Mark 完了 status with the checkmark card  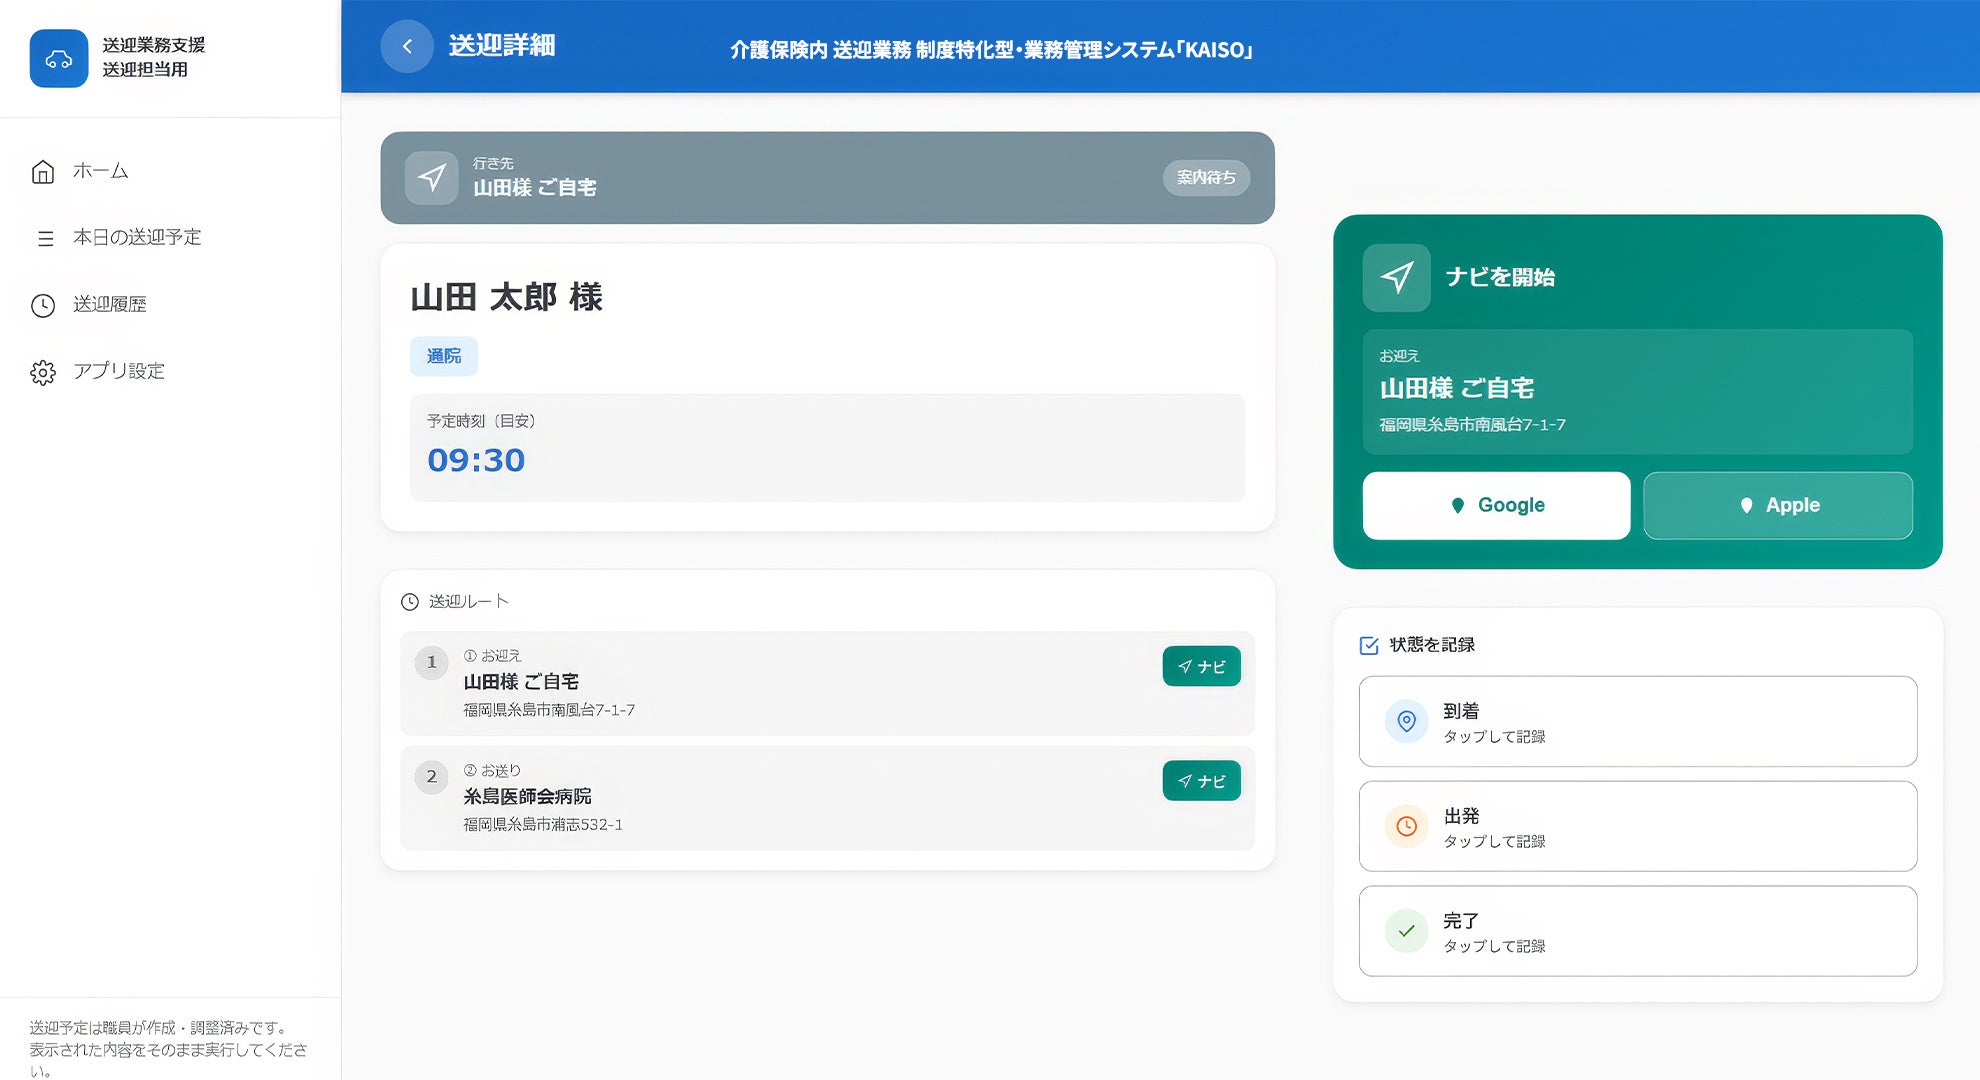click(x=1637, y=931)
